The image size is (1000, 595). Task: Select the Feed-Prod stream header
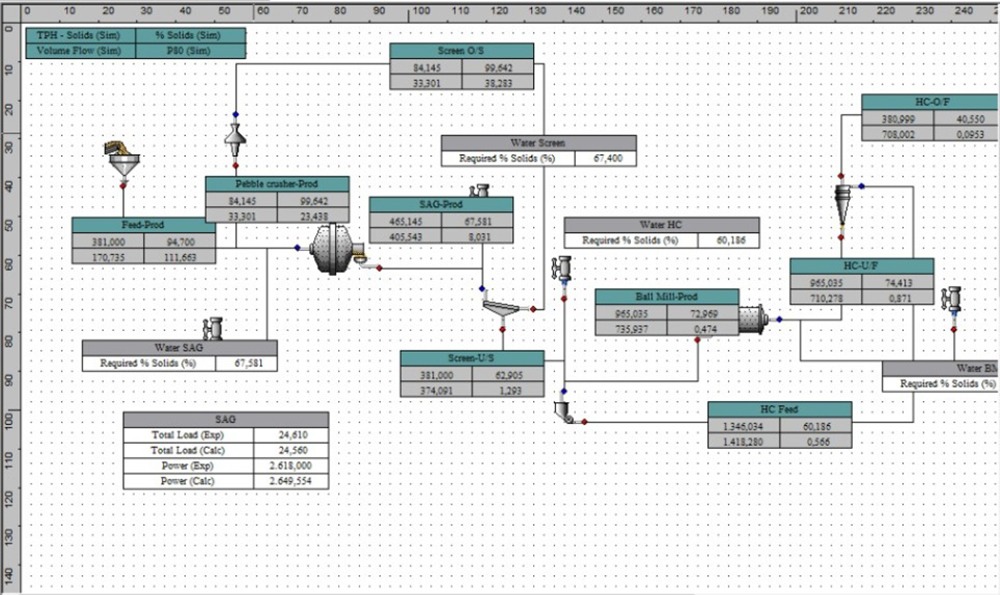coord(143,225)
